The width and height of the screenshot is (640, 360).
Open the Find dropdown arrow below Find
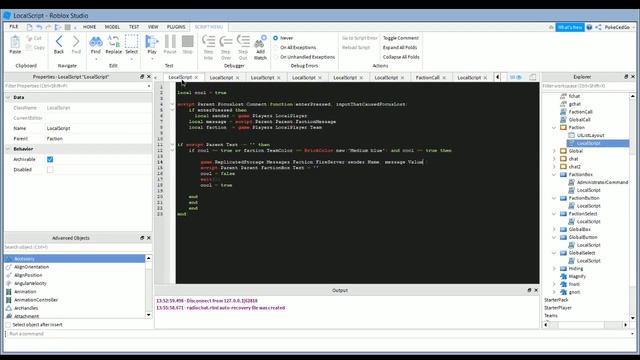(x=96, y=59)
